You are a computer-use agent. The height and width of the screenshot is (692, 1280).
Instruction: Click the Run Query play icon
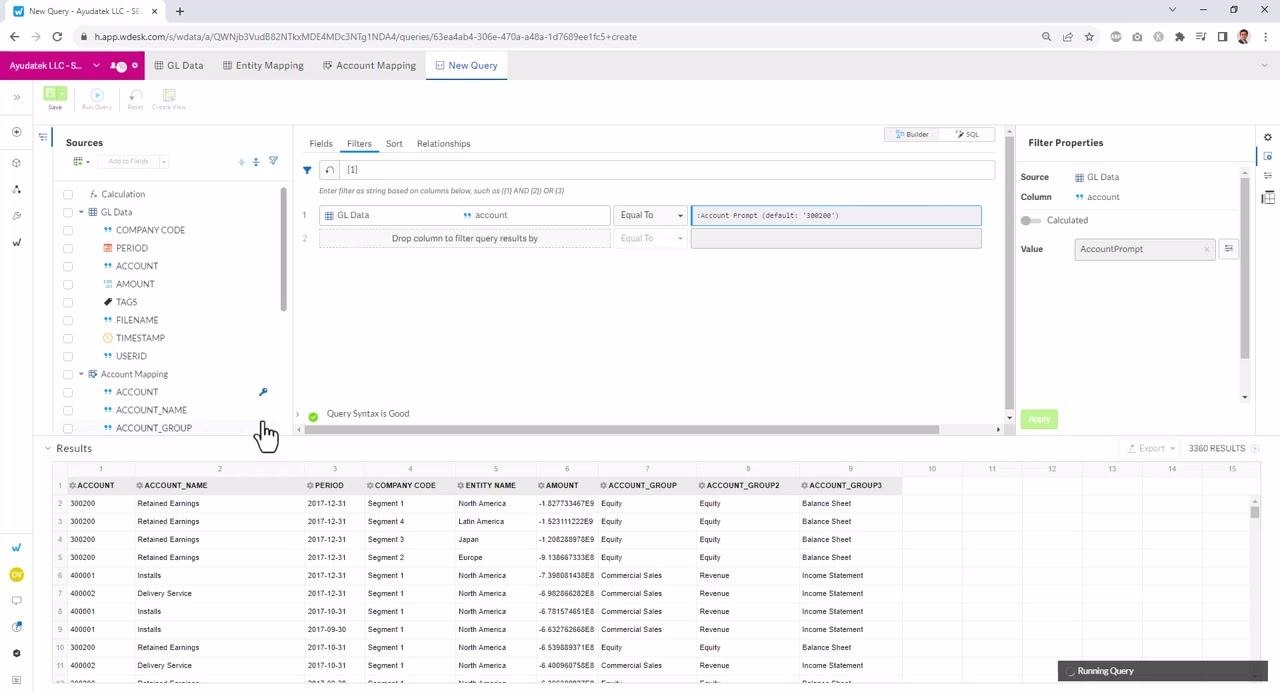(x=97, y=95)
